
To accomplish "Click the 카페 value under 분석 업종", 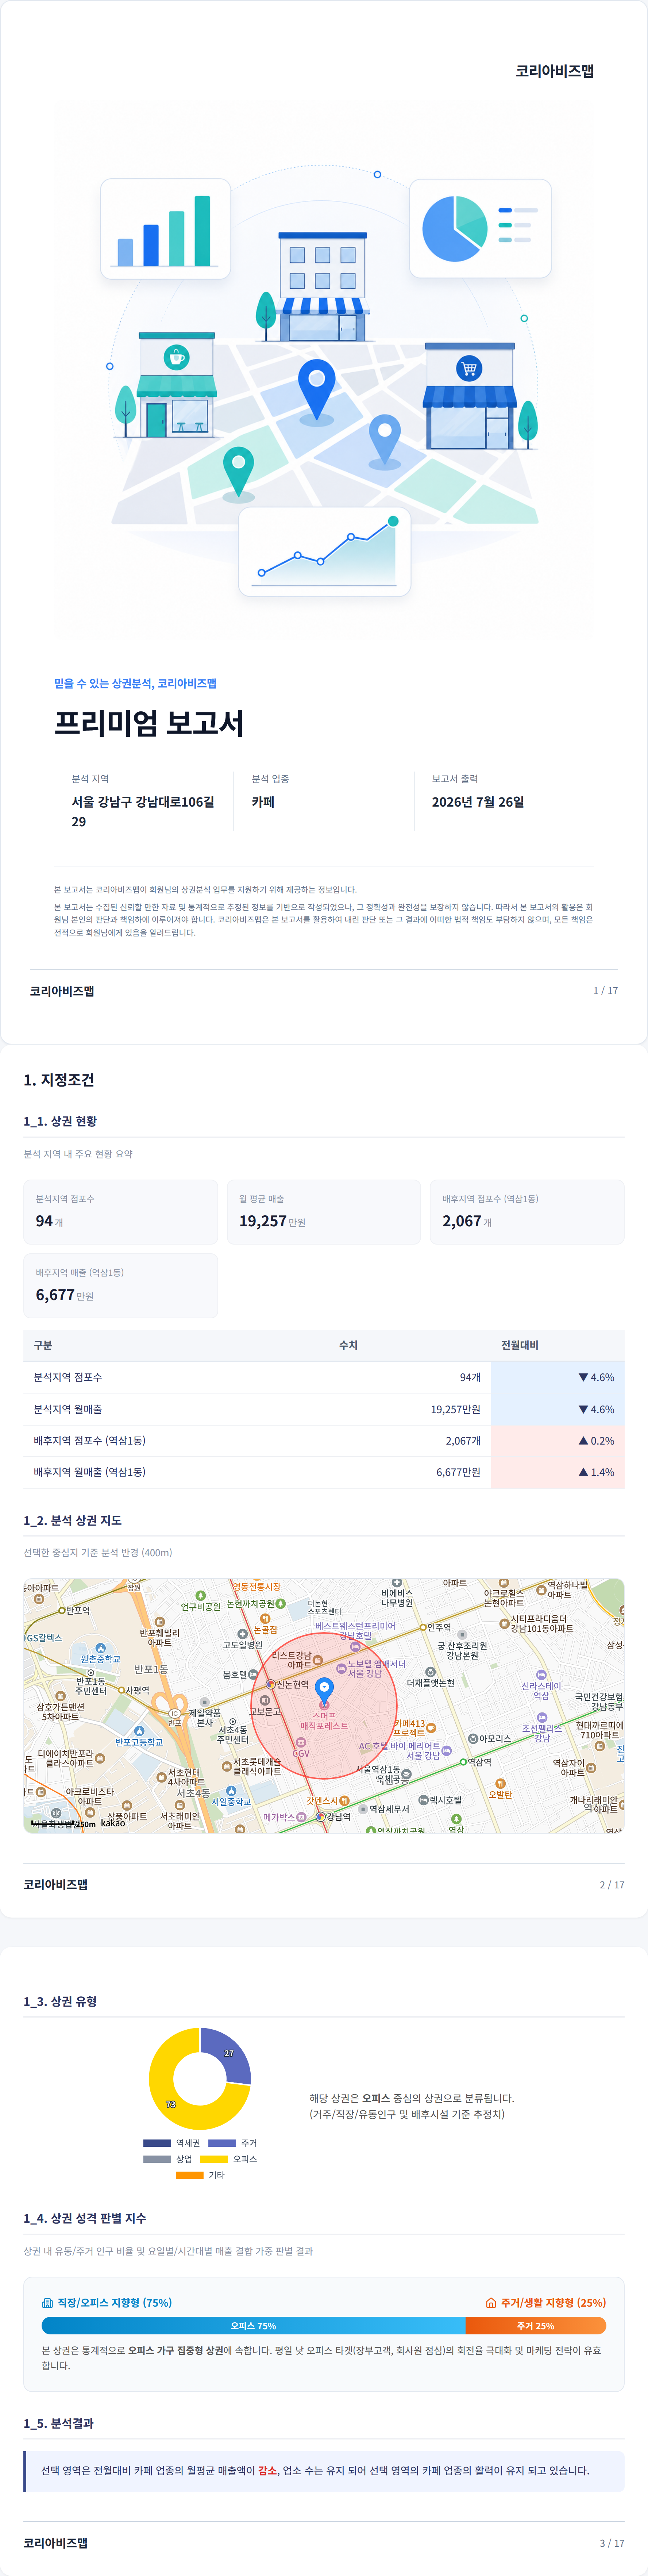I will (263, 802).
